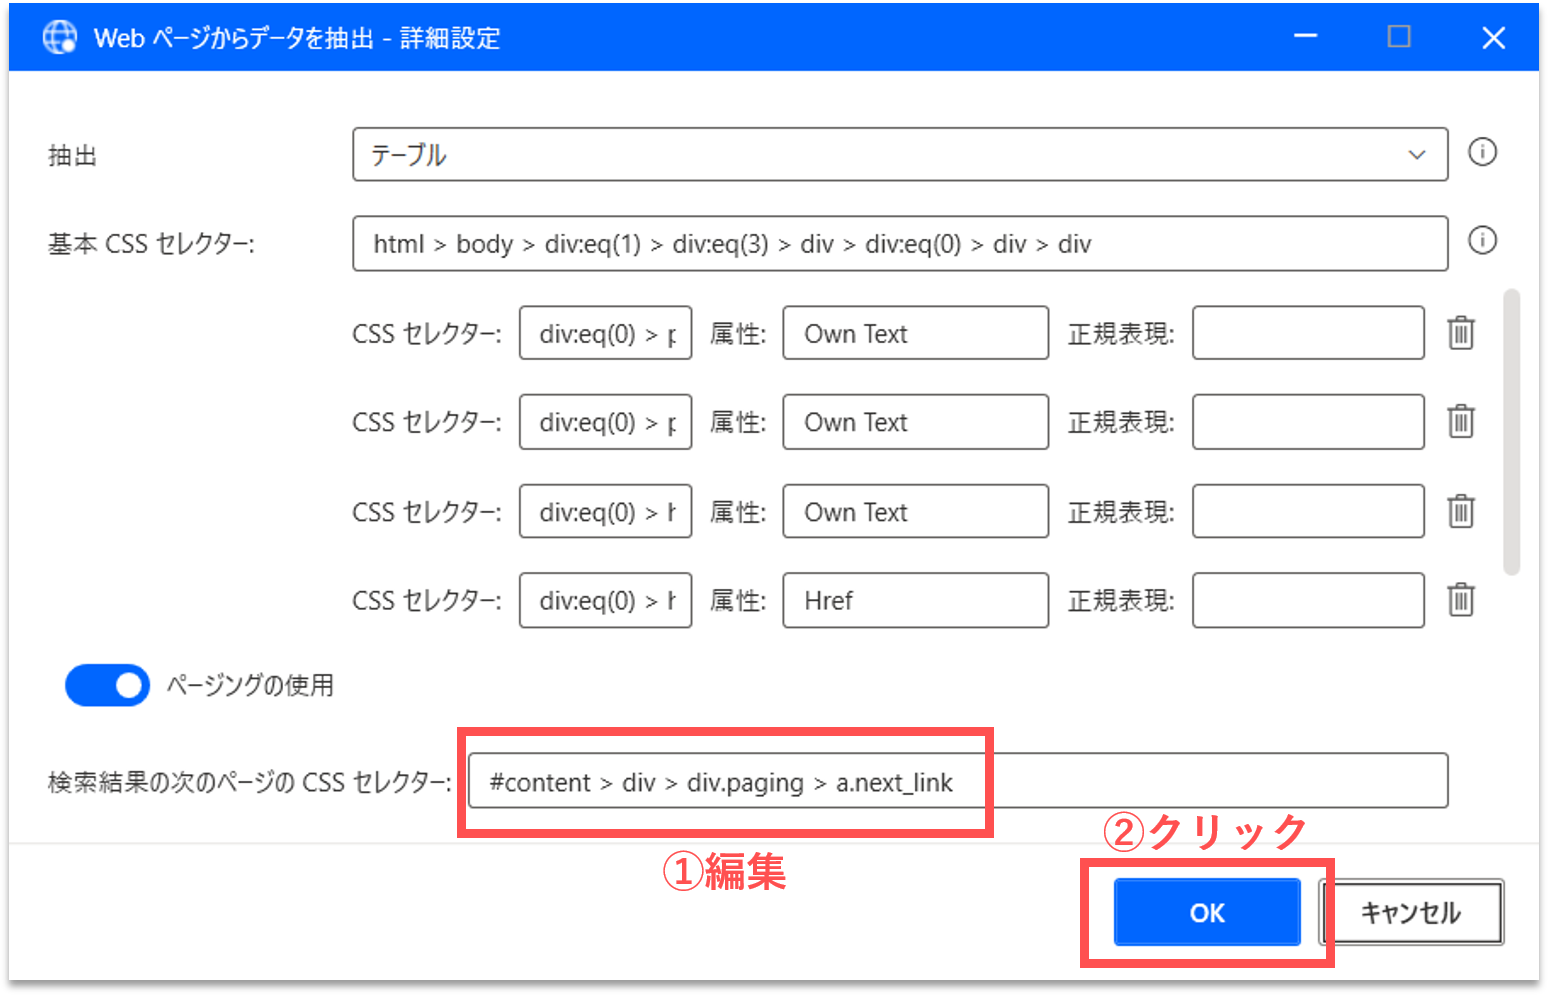Open the 抽出 テーブル dropdown

(898, 155)
